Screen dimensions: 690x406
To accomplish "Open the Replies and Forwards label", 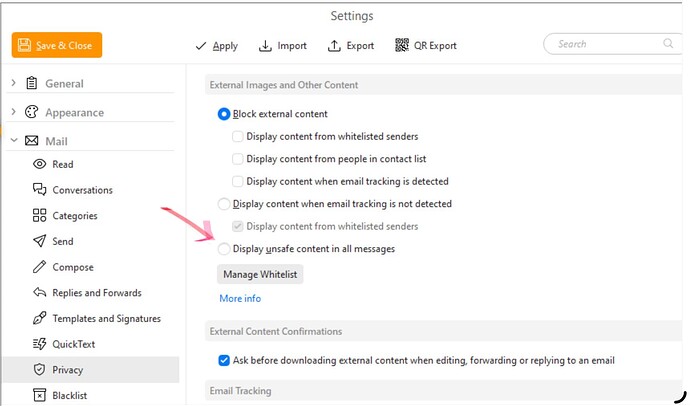I will (97, 293).
